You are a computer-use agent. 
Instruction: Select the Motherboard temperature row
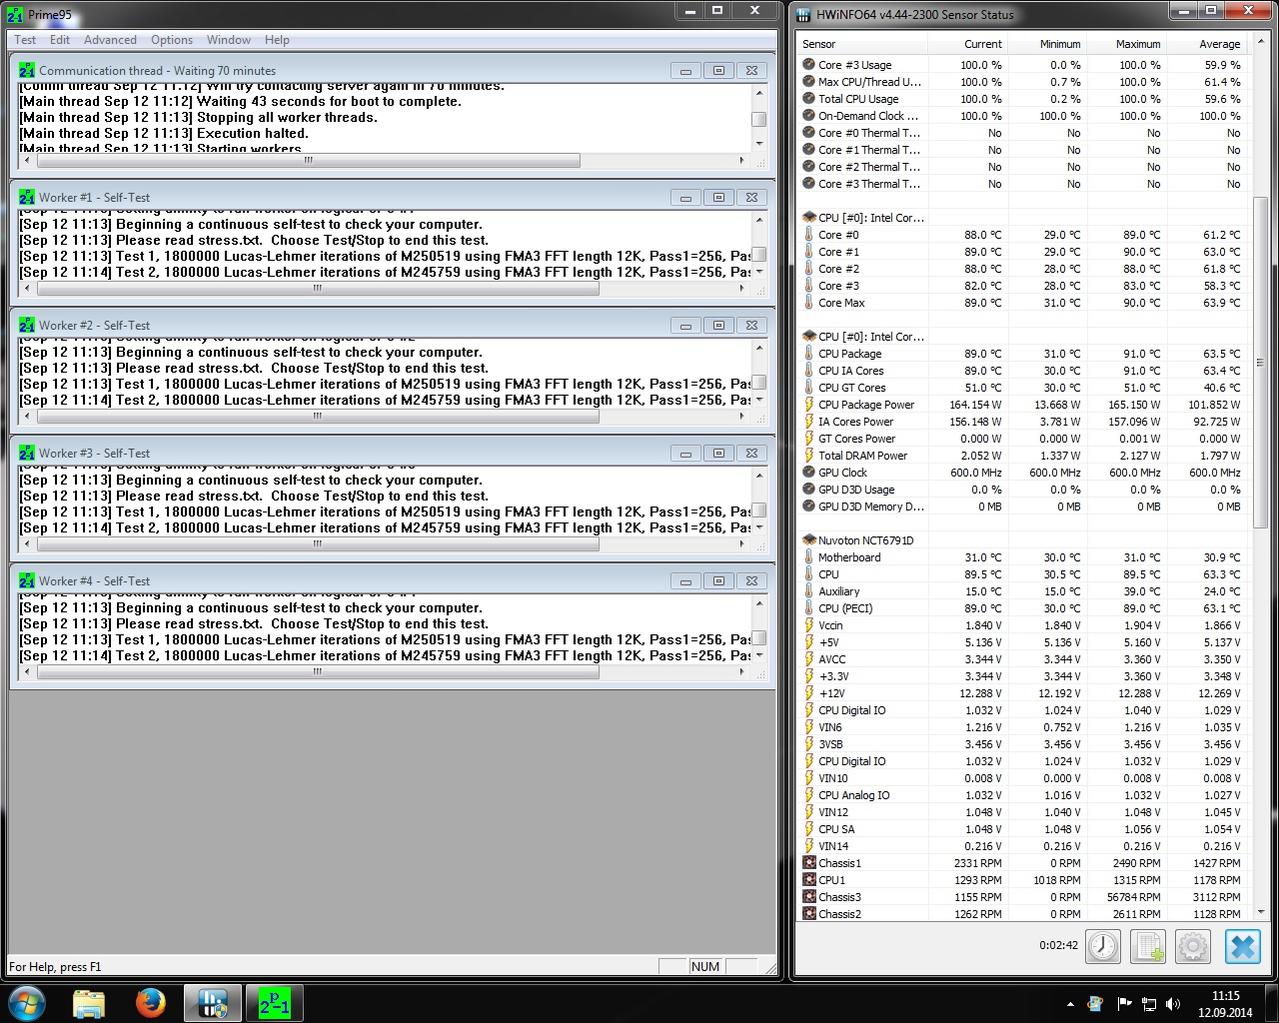coord(1022,558)
